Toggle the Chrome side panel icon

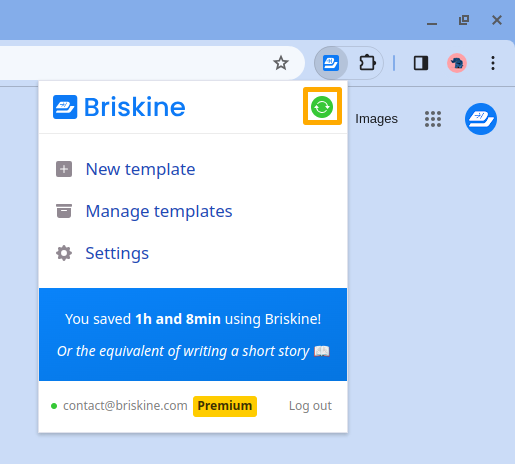[421, 63]
